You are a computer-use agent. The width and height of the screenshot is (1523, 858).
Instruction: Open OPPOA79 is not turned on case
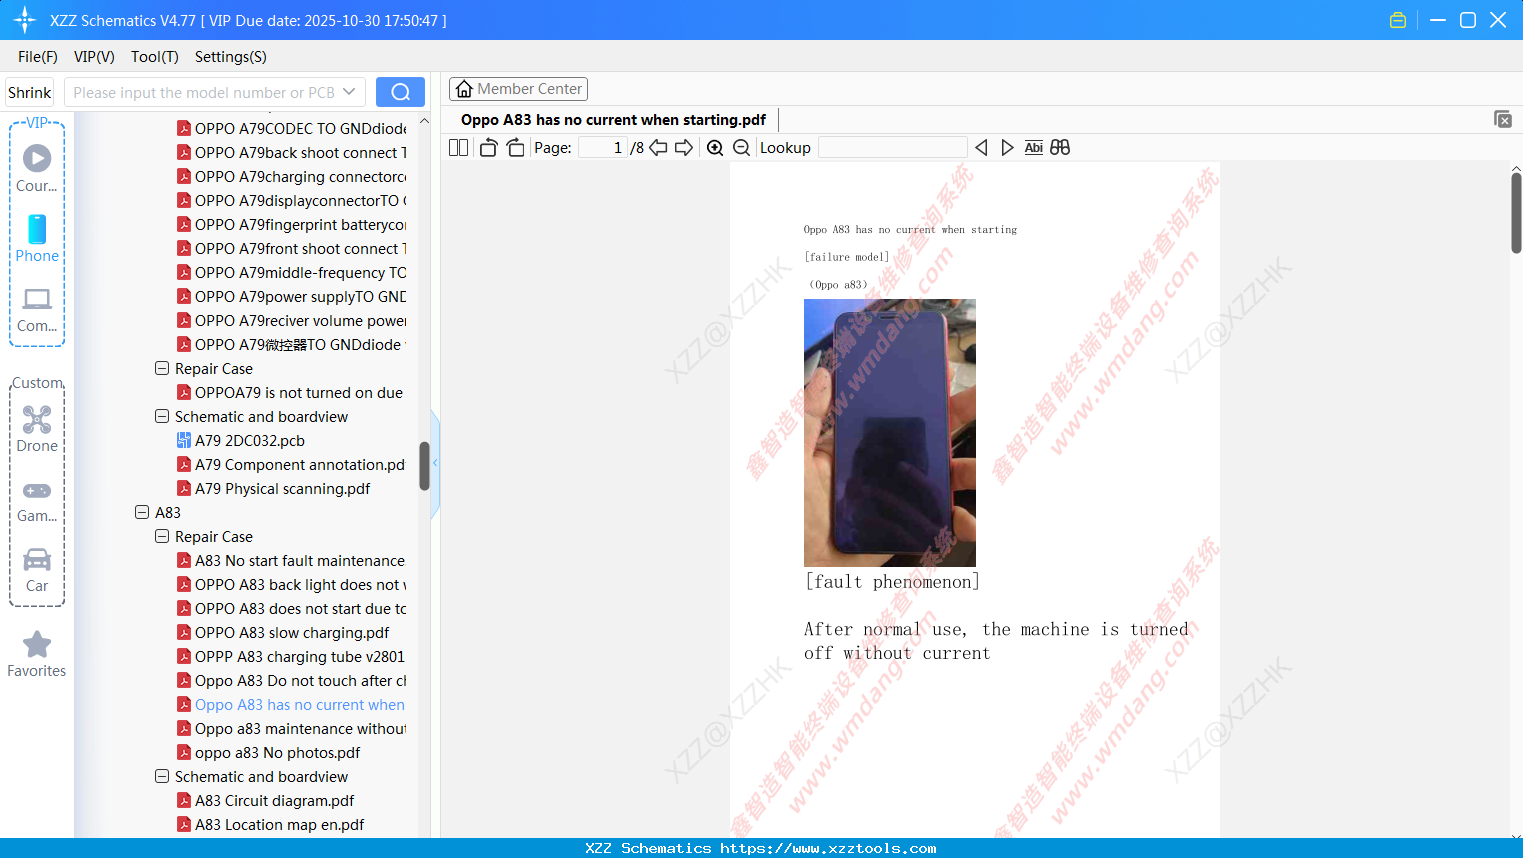pyautogui.click(x=290, y=392)
